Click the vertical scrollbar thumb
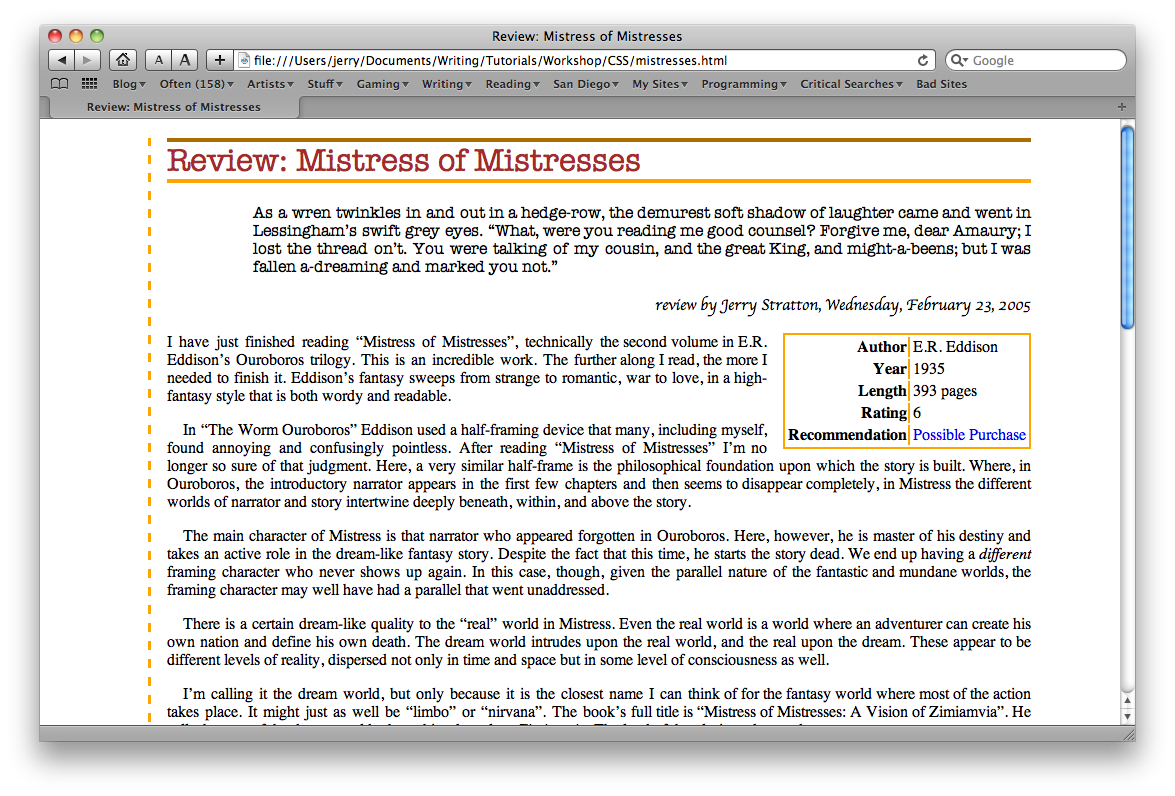 click(x=1127, y=228)
